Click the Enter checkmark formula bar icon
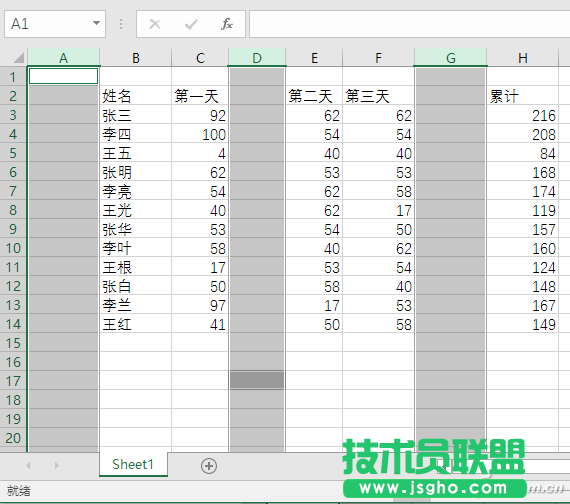 coord(191,24)
